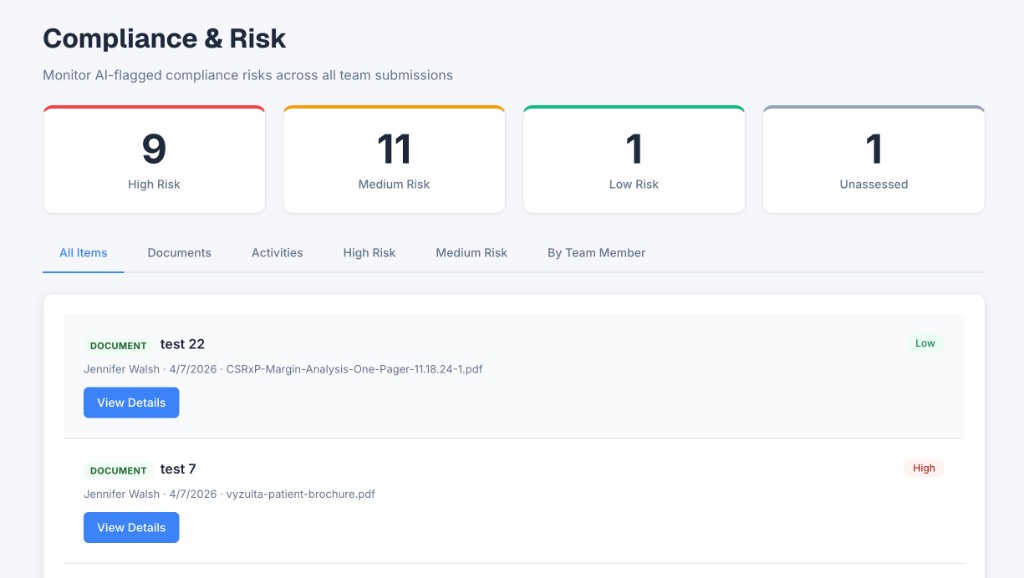Click the Low risk badge on test 22
The width and height of the screenshot is (1024, 578).
(924, 343)
